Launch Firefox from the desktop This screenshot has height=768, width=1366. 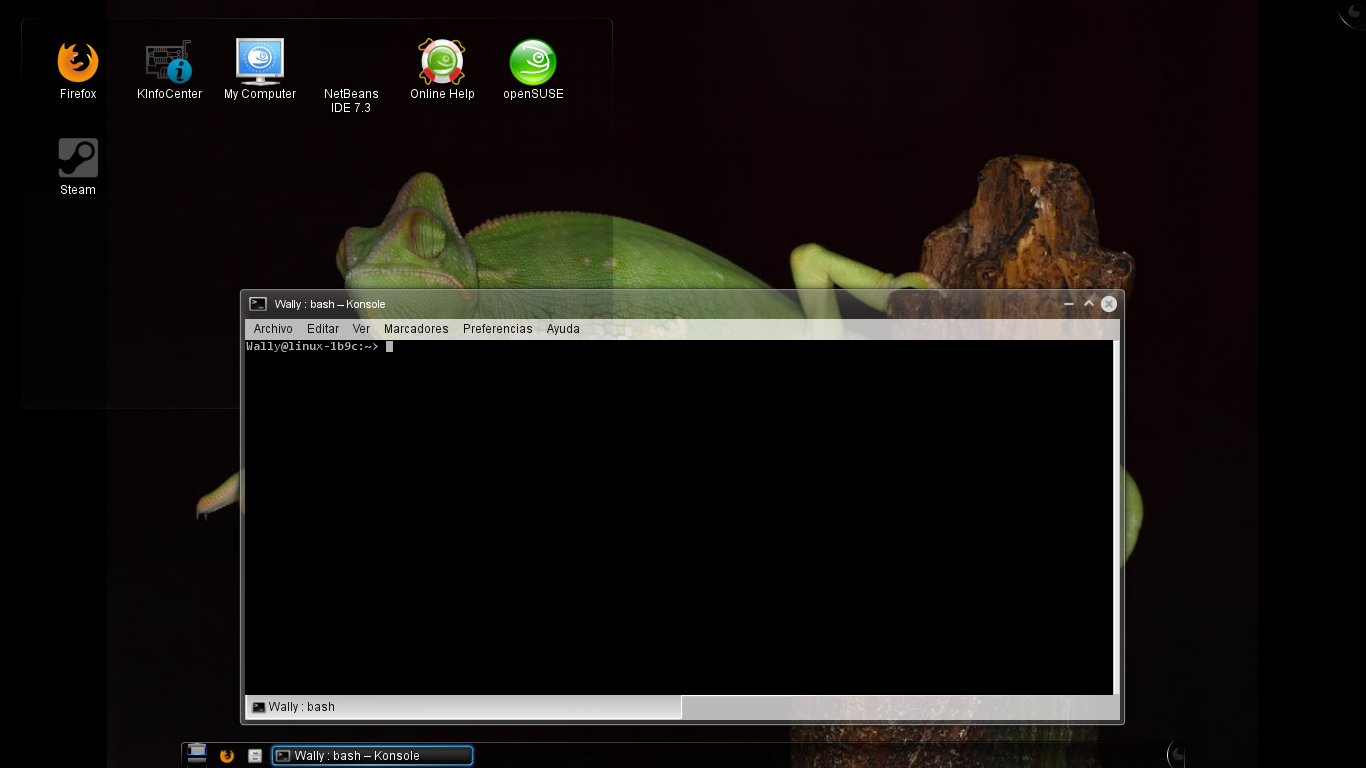(76, 62)
